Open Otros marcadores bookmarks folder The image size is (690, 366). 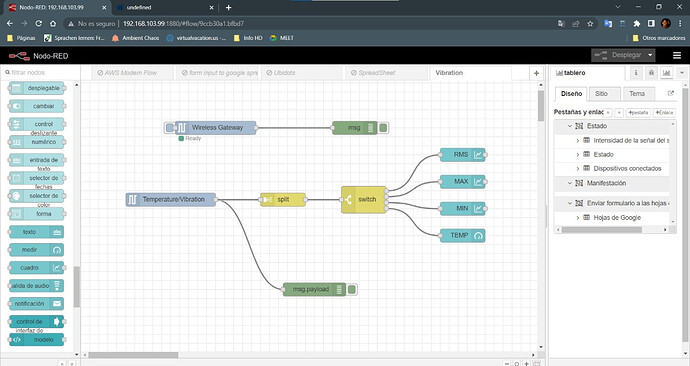pyautogui.click(x=659, y=38)
